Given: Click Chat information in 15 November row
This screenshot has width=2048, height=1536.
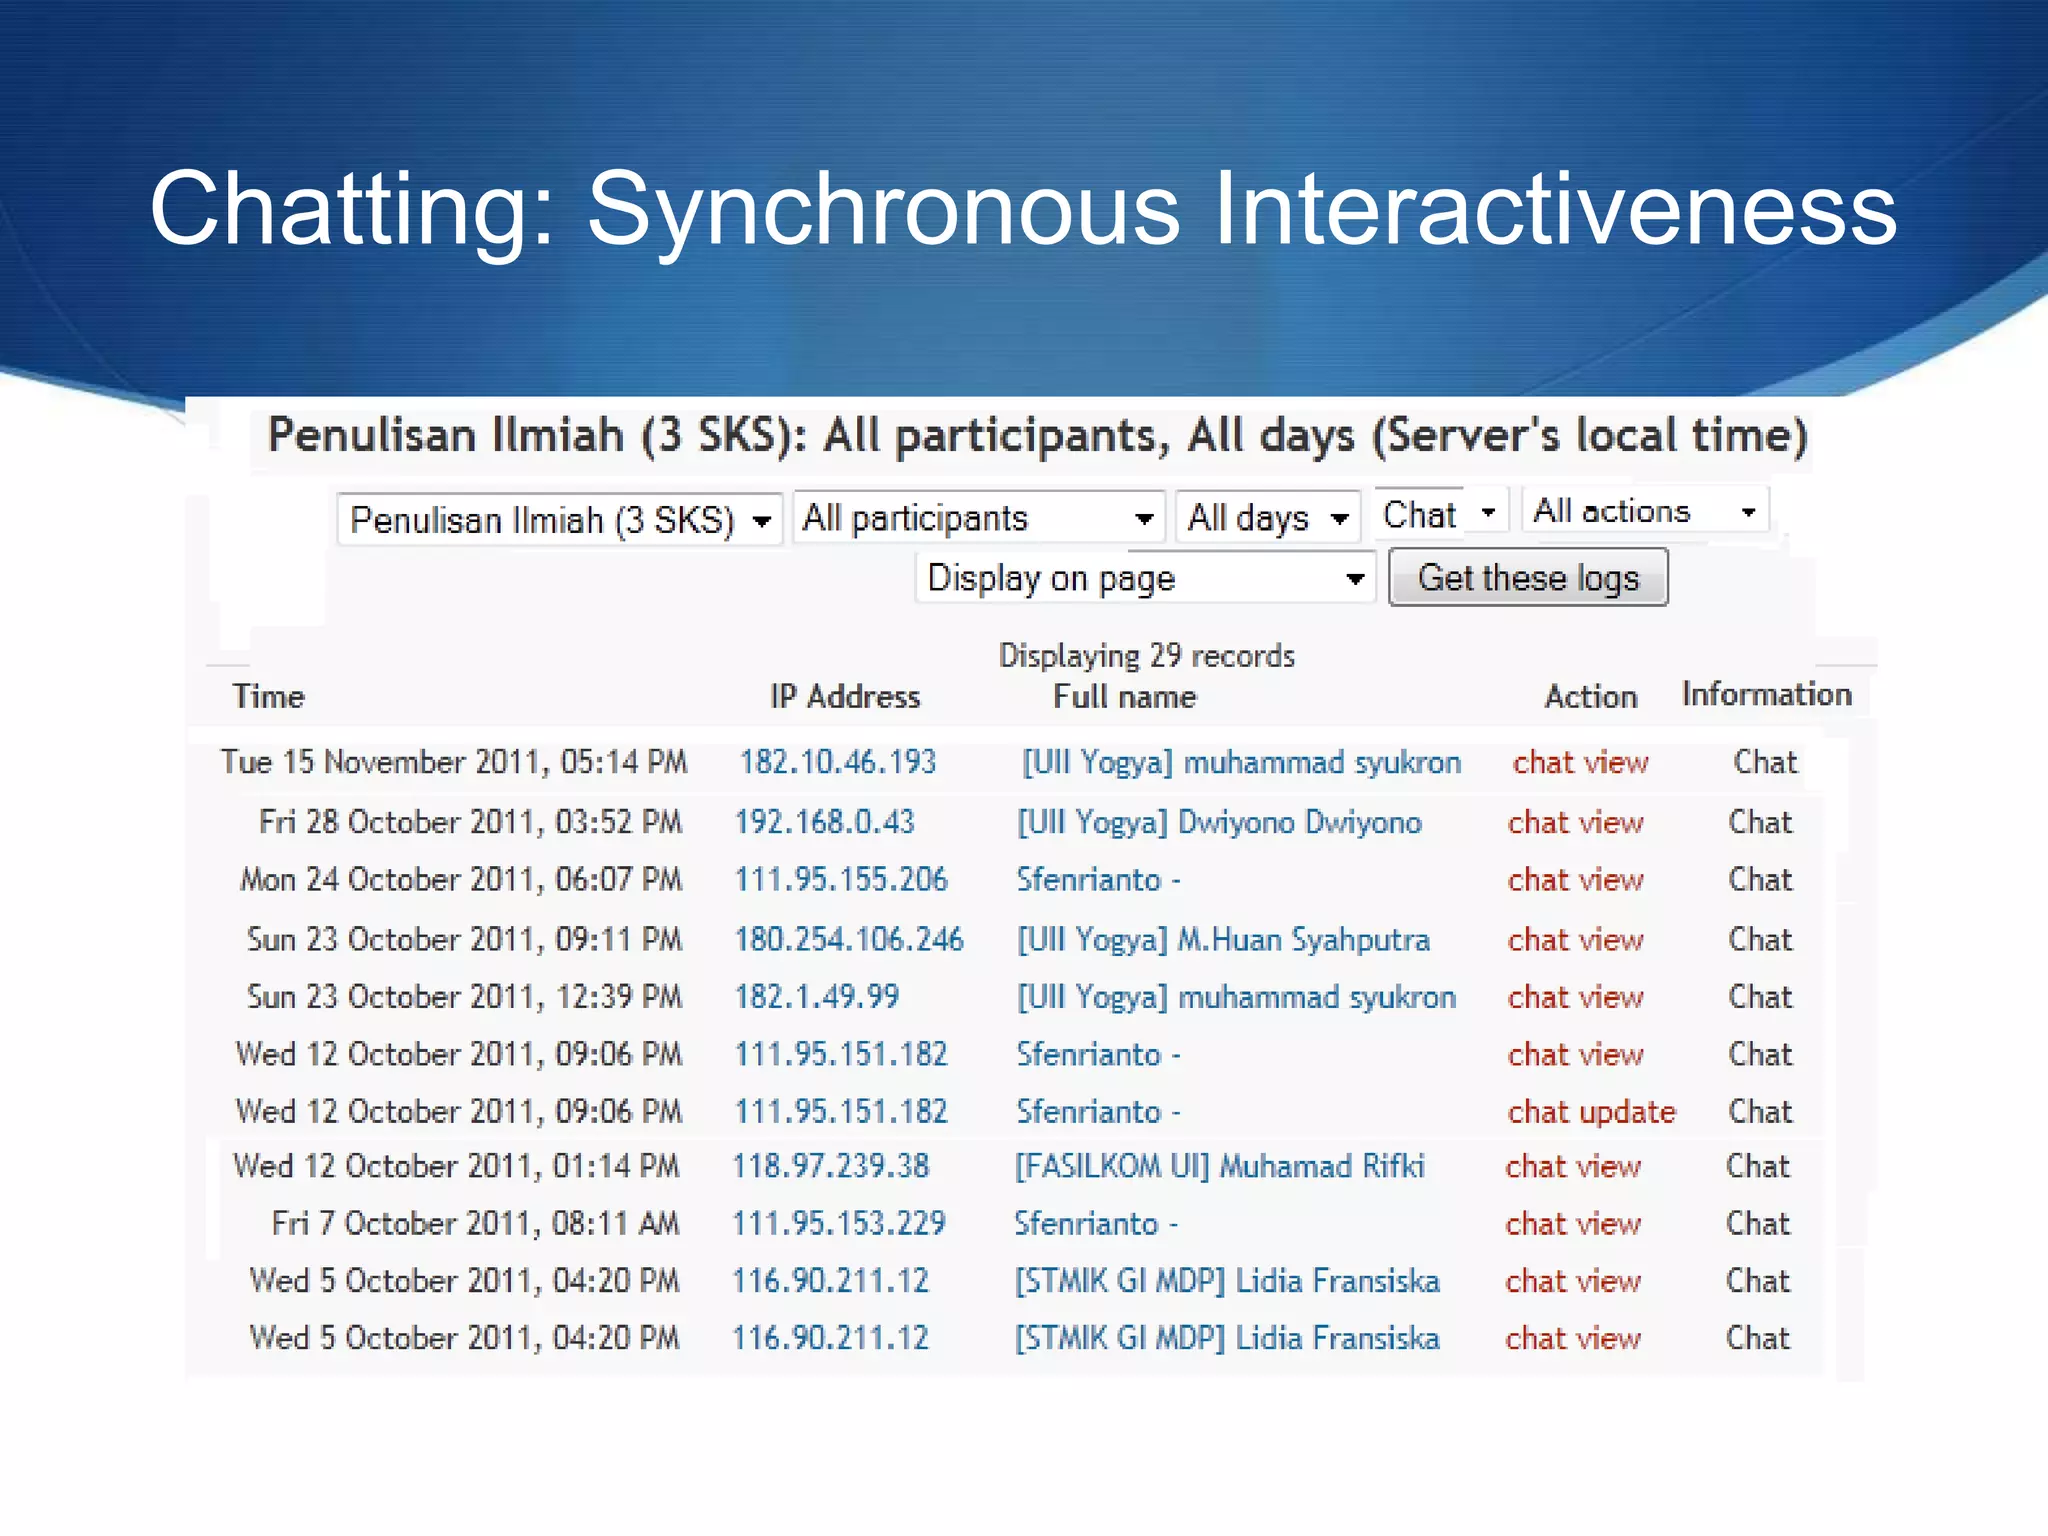Looking at the screenshot, I should (1765, 762).
